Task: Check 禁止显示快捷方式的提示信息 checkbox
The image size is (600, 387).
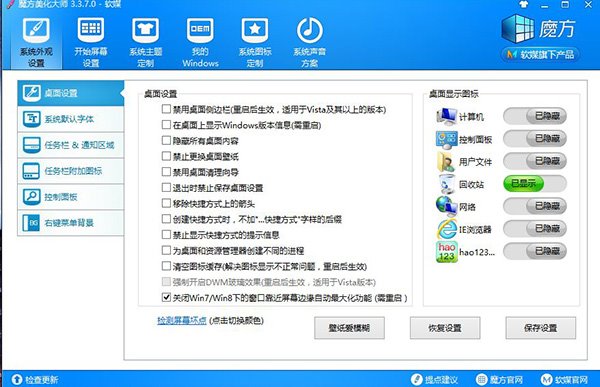Action: tap(166, 235)
